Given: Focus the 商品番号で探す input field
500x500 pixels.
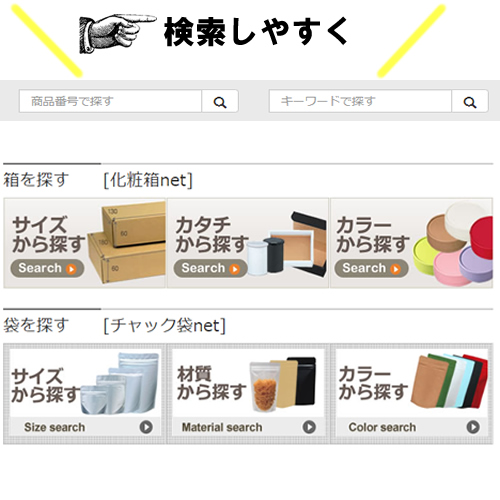Looking at the screenshot, I should [x=111, y=101].
